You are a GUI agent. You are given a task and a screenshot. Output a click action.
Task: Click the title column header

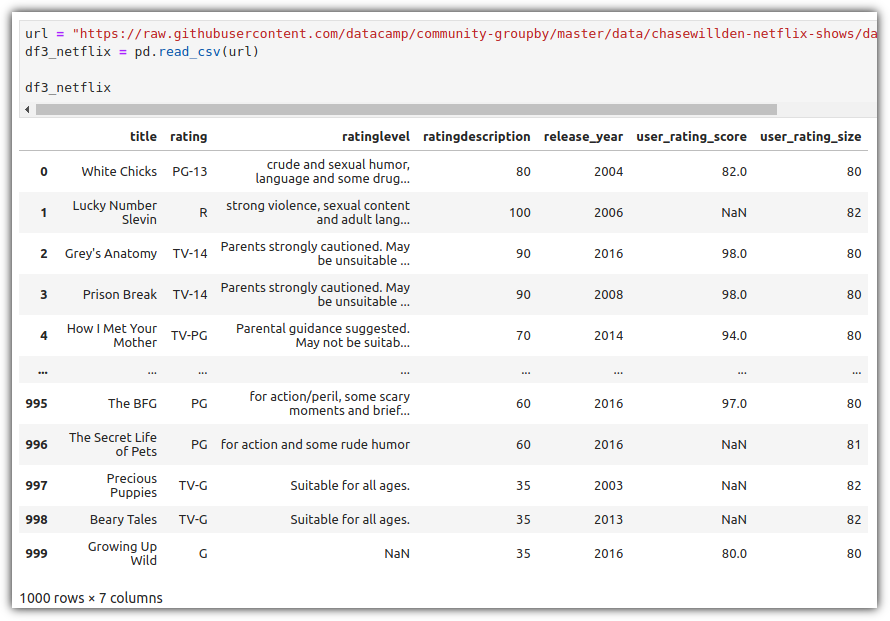pyautogui.click(x=143, y=136)
